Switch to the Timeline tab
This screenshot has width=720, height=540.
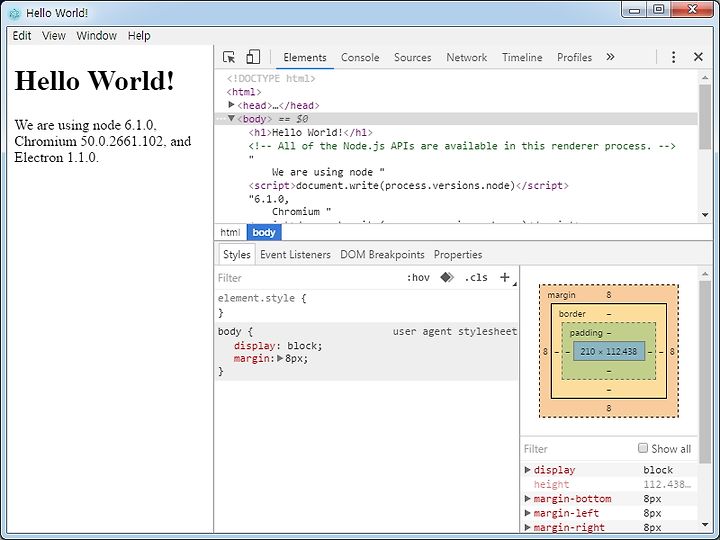point(522,57)
